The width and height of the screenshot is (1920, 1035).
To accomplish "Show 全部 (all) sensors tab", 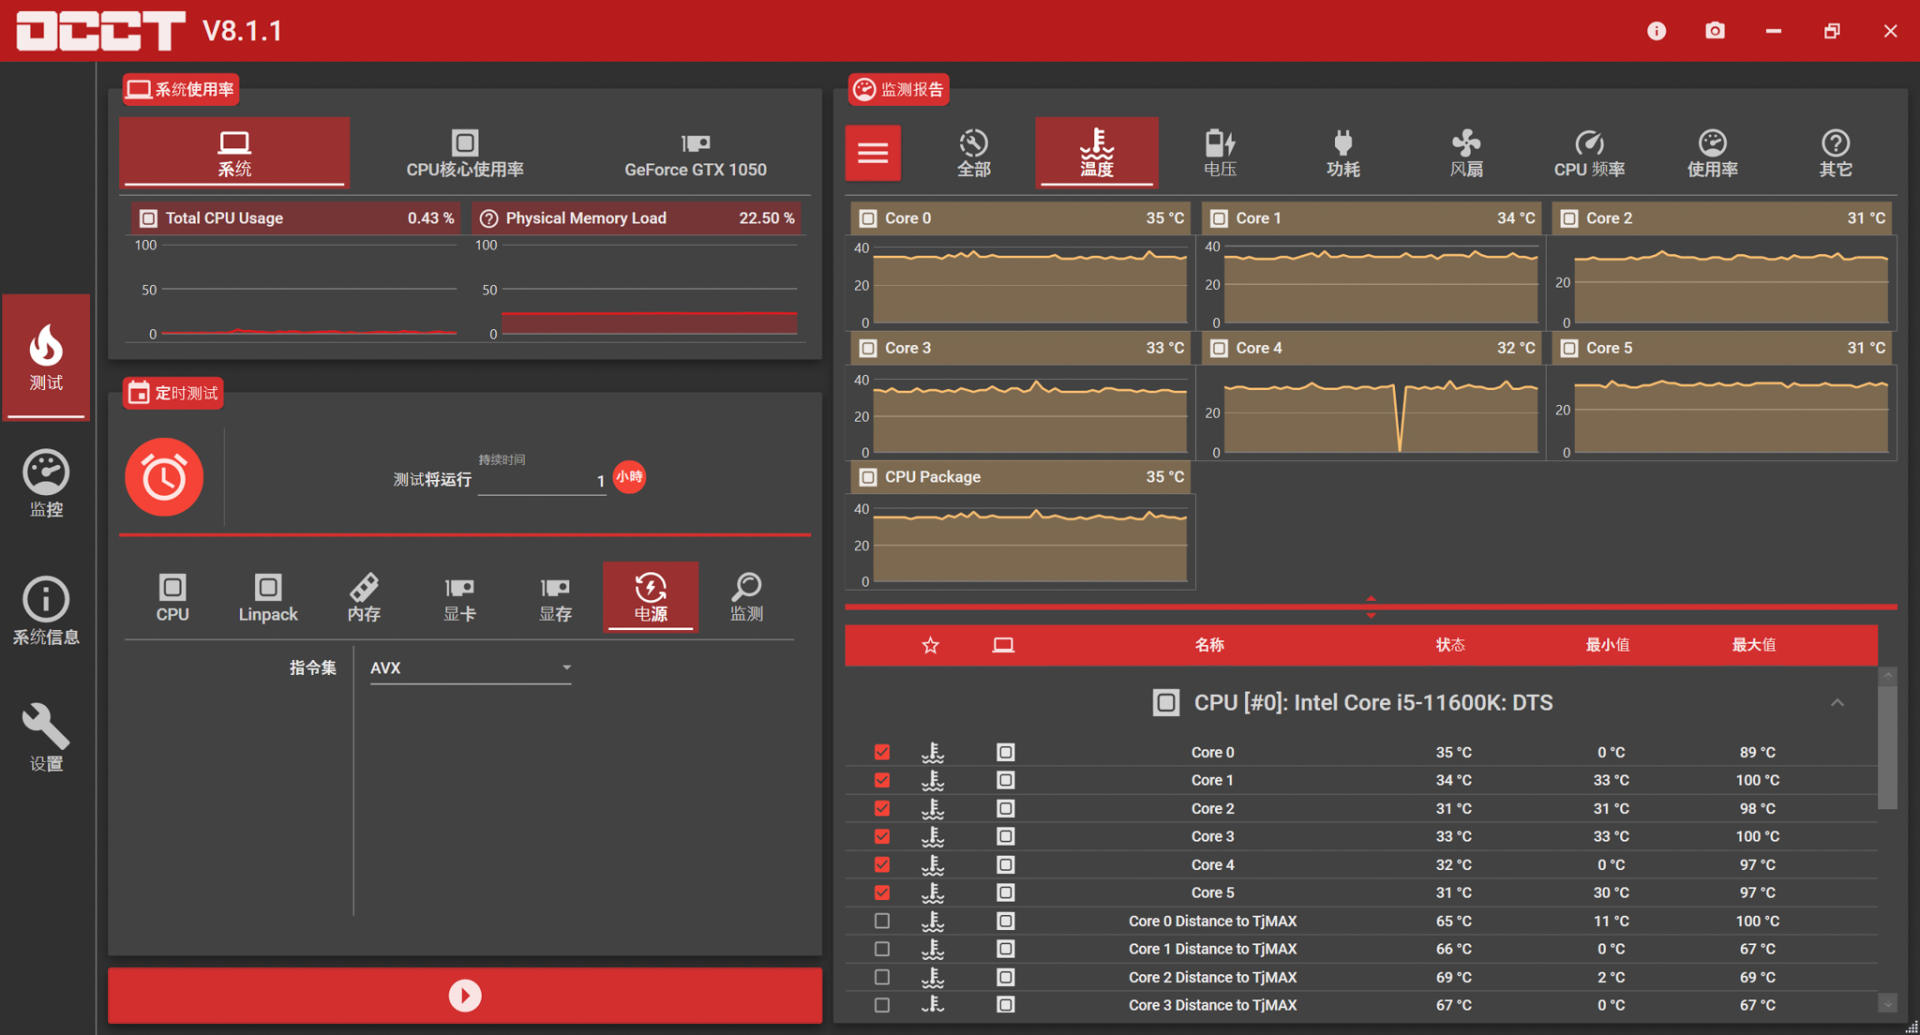I will (974, 153).
